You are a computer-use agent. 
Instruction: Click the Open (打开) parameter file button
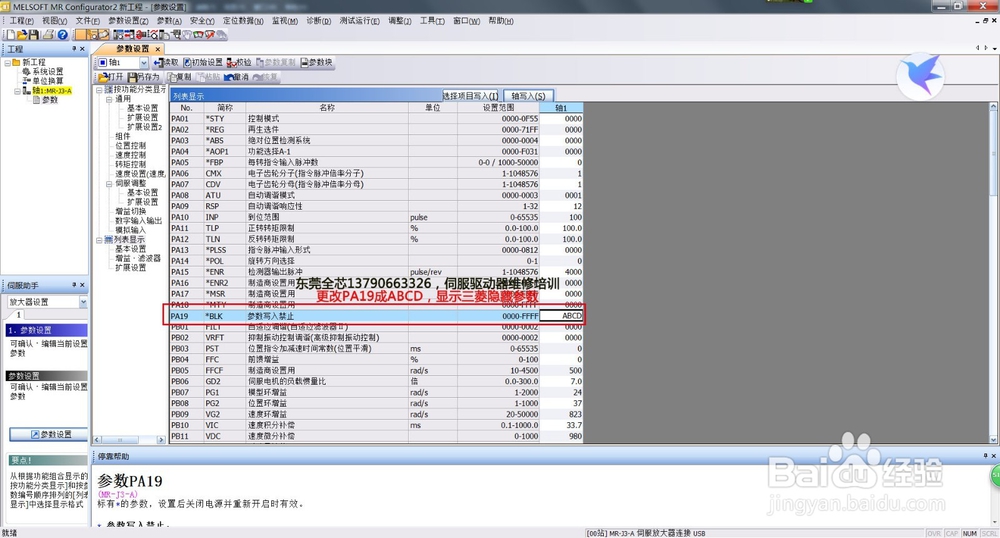coord(111,76)
